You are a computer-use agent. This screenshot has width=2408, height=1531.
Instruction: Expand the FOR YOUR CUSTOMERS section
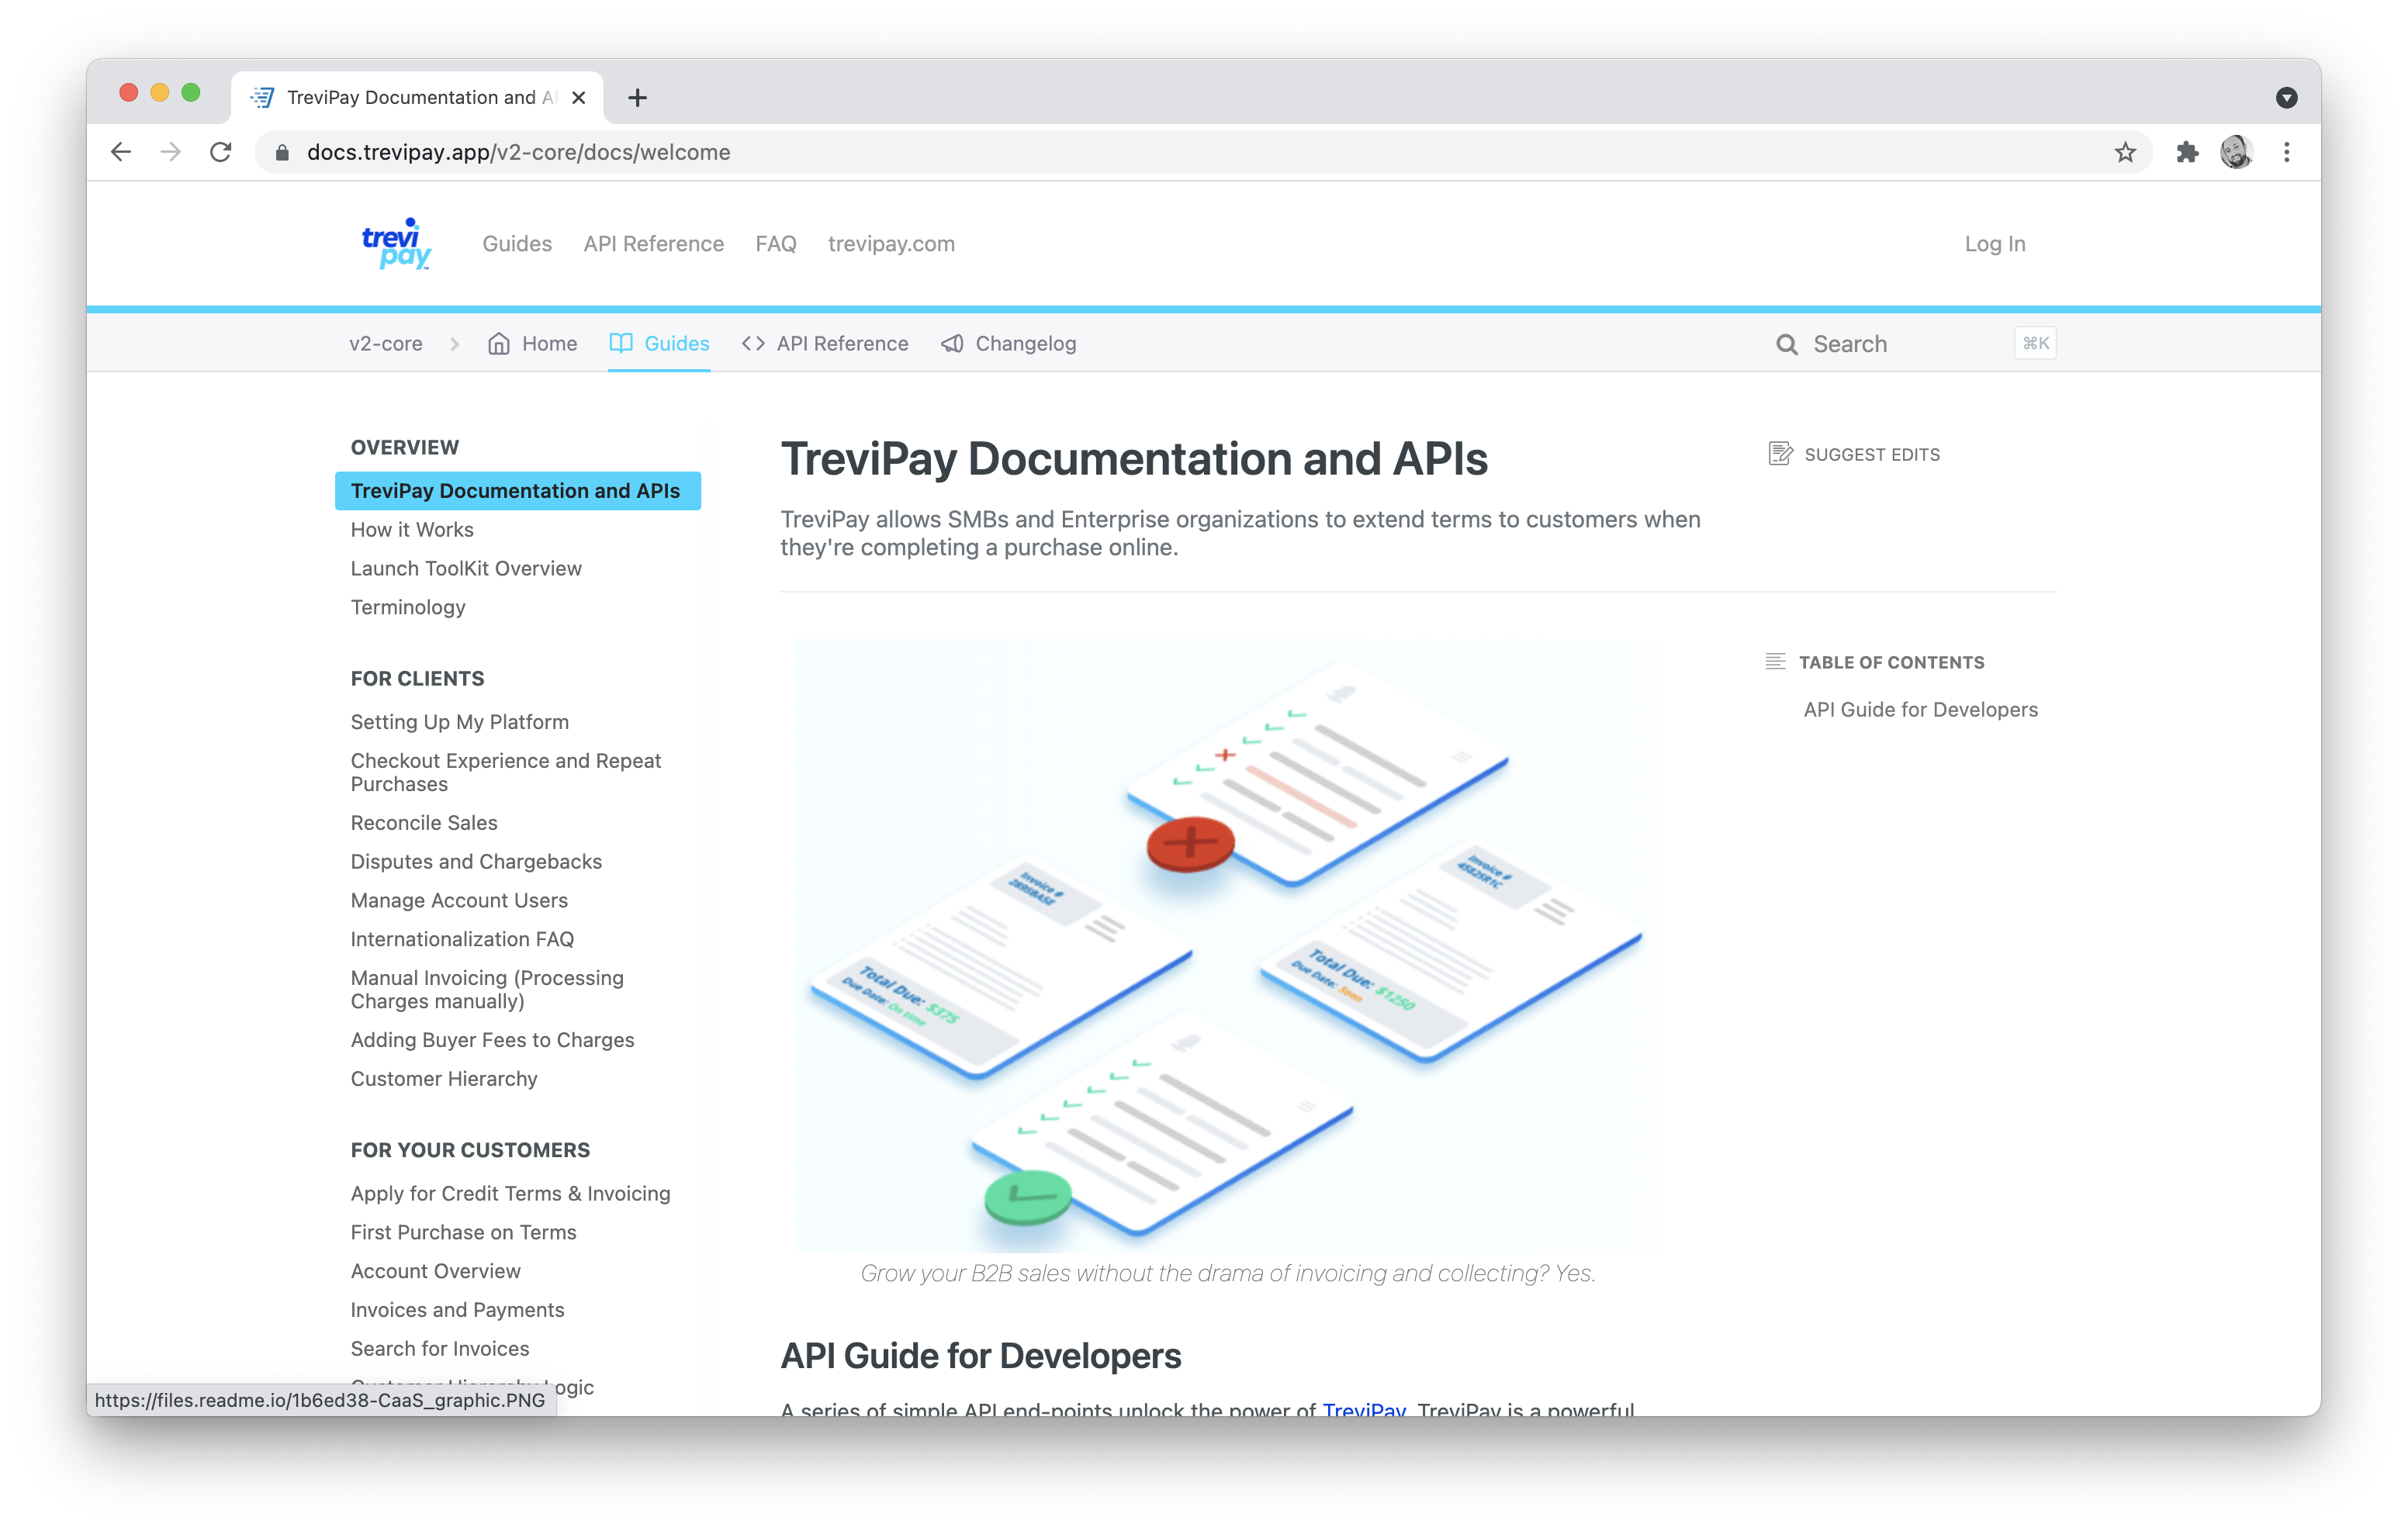pyautogui.click(x=469, y=1149)
